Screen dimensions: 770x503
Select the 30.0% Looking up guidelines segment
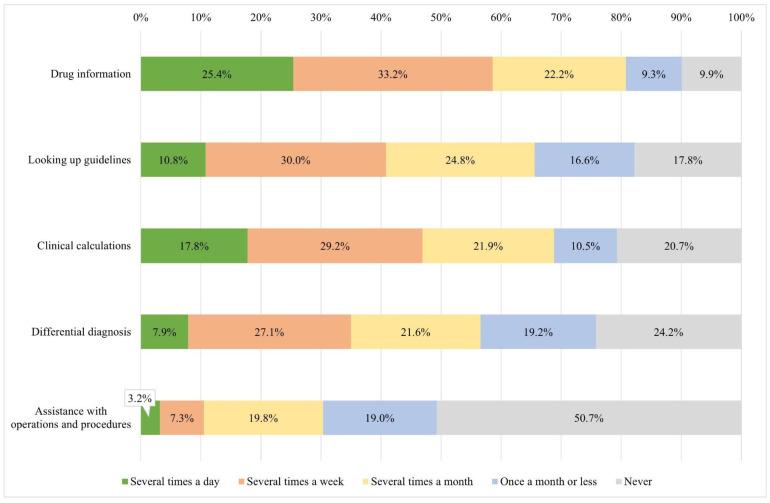(x=296, y=160)
